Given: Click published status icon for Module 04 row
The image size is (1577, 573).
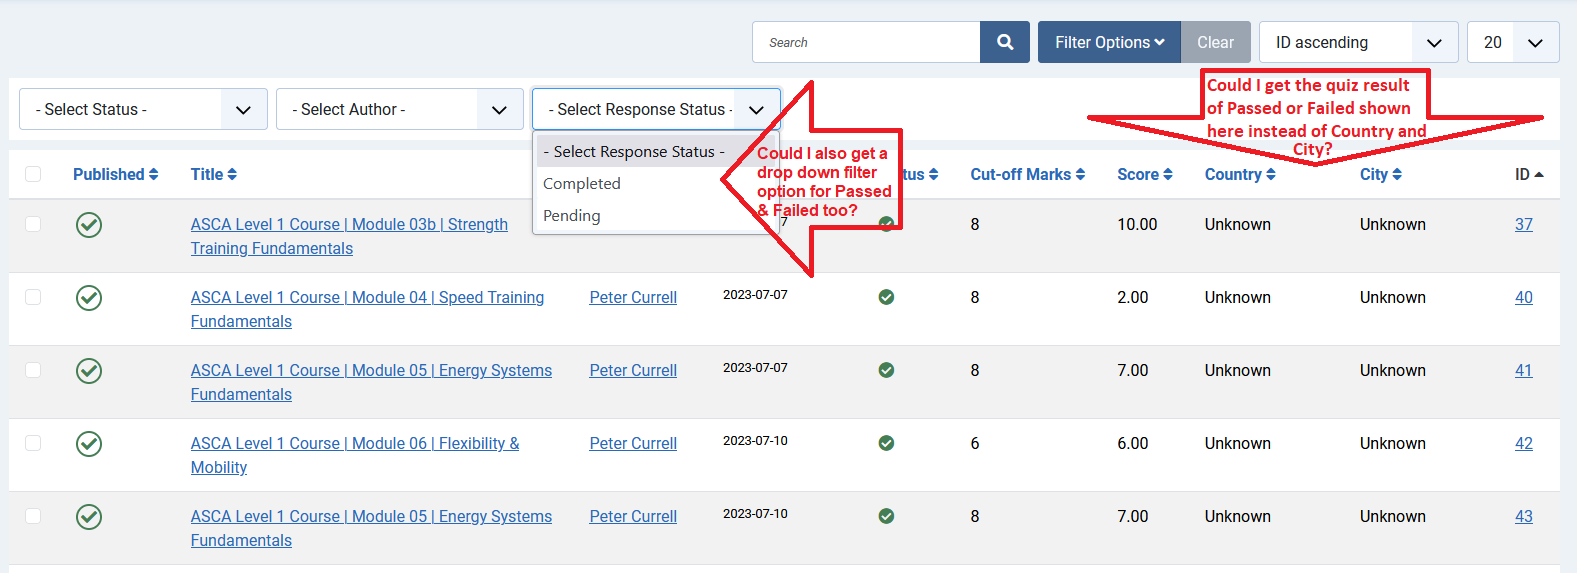Looking at the screenshot, I should [89, 298].
